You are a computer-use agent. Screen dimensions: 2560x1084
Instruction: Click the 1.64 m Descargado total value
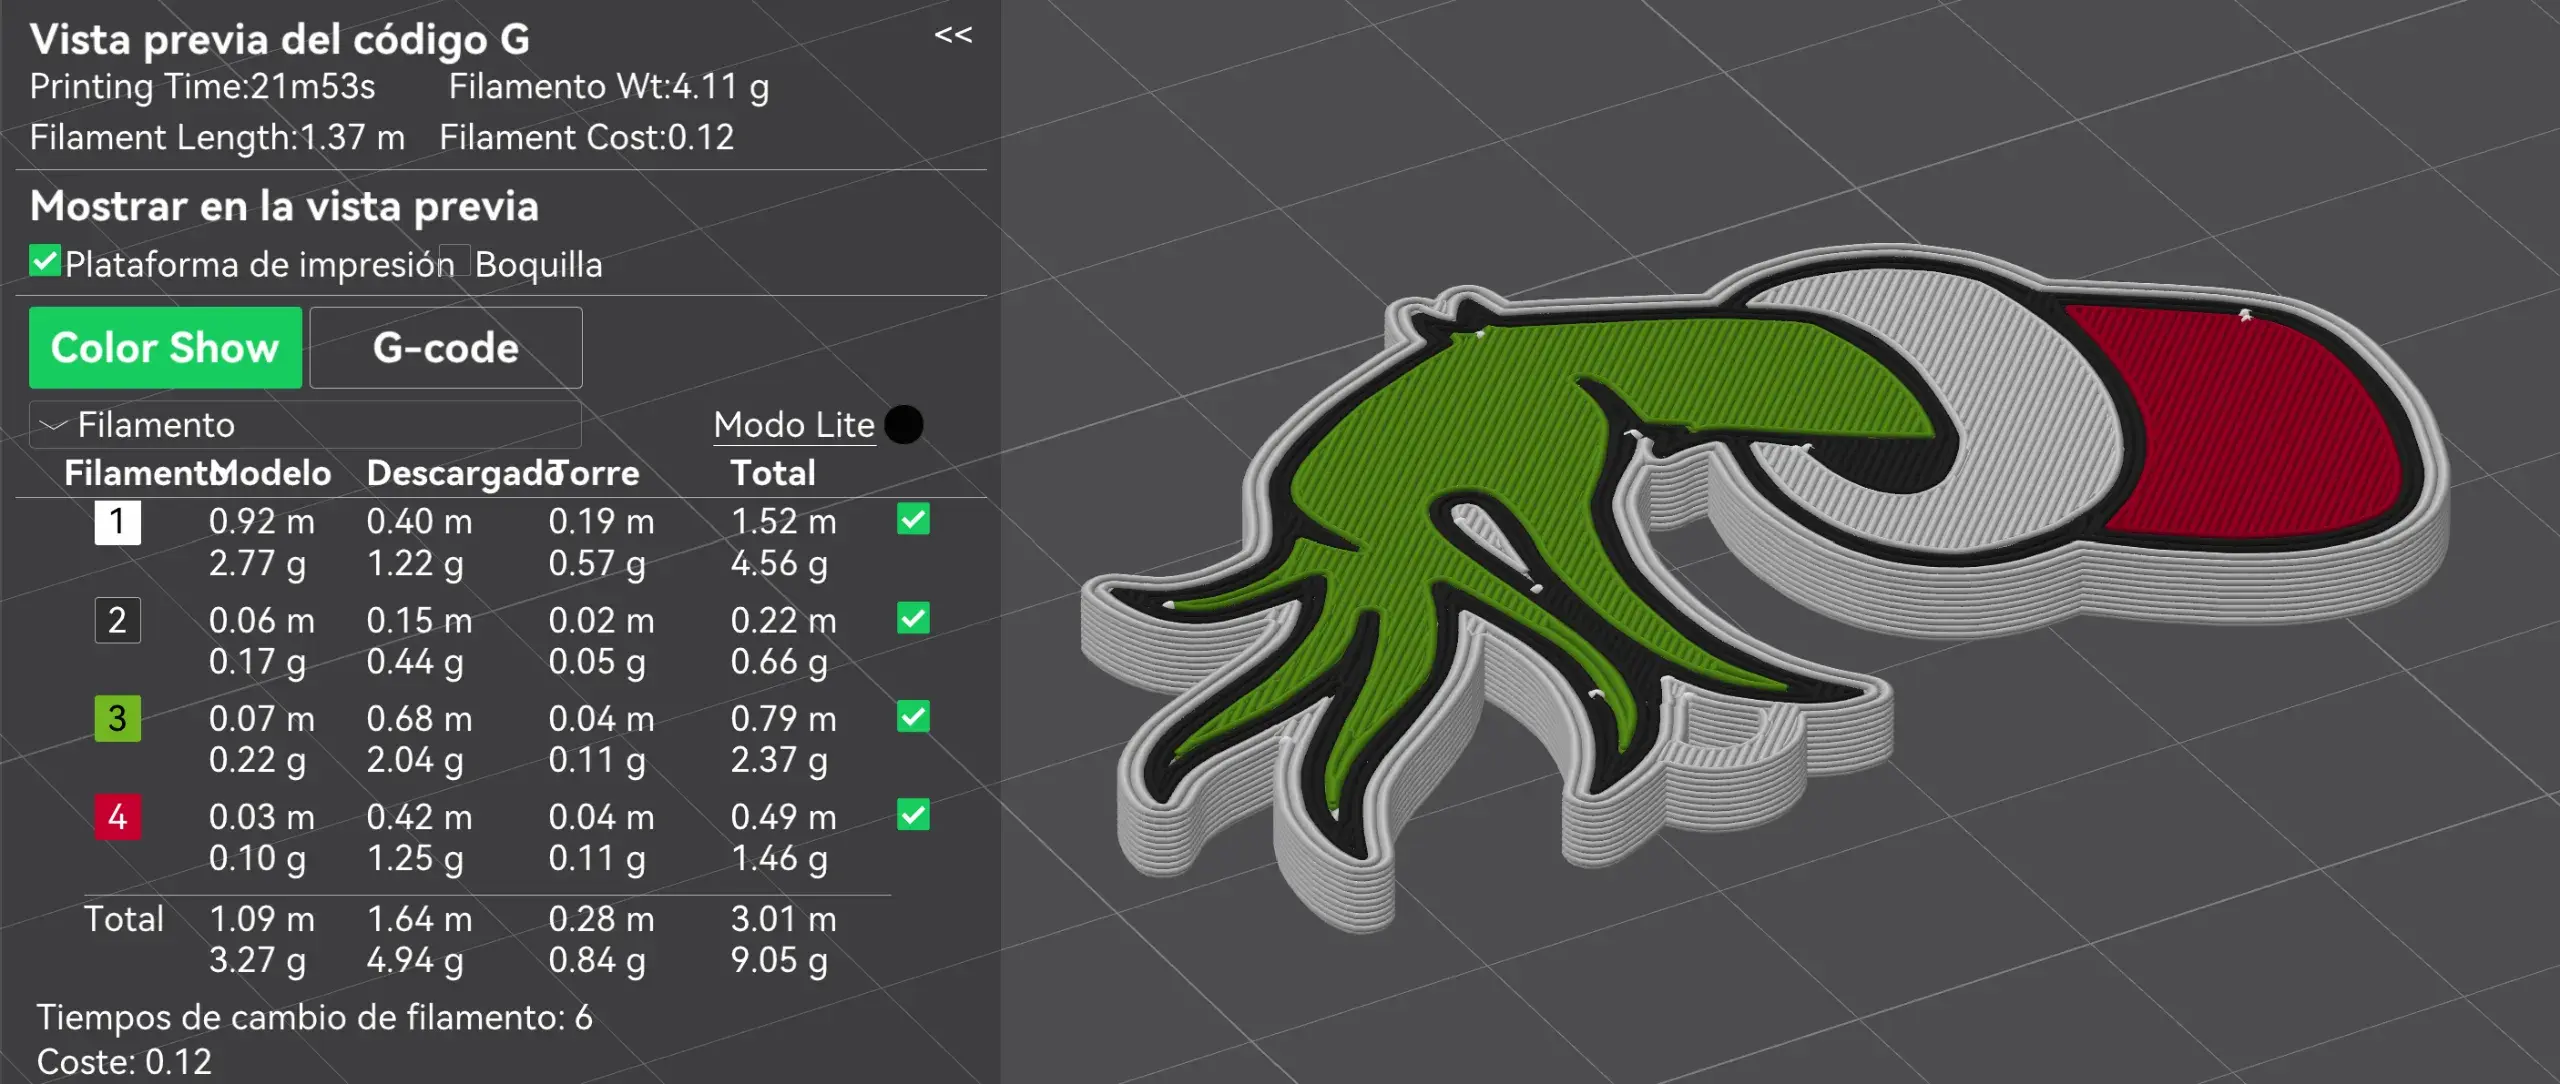point(419,919)
